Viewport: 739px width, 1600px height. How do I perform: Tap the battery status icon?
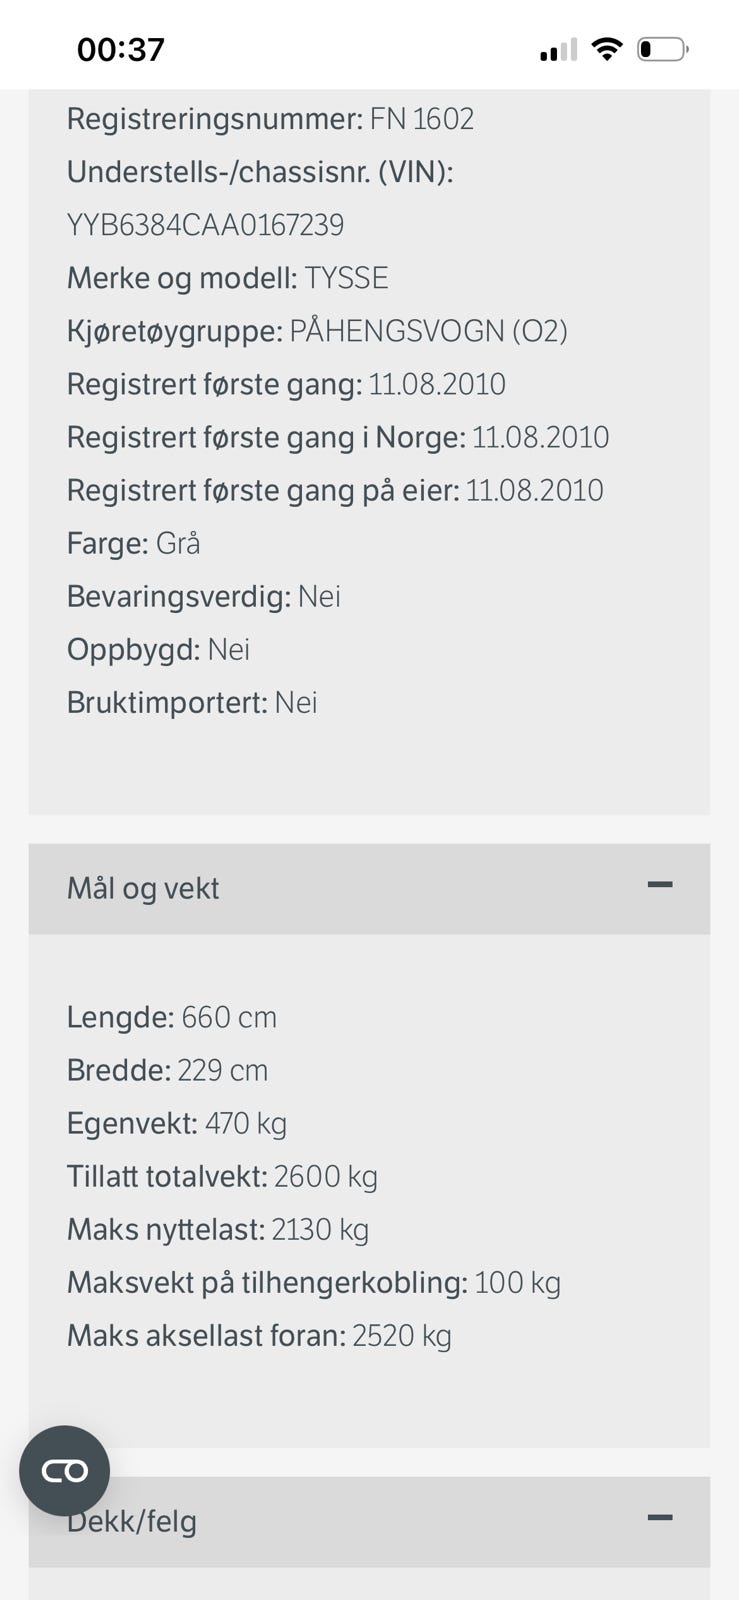point(663,49)
